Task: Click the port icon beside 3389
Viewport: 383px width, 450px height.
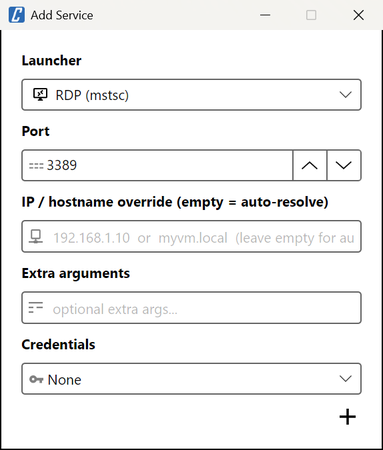Action: coord(36,166)
